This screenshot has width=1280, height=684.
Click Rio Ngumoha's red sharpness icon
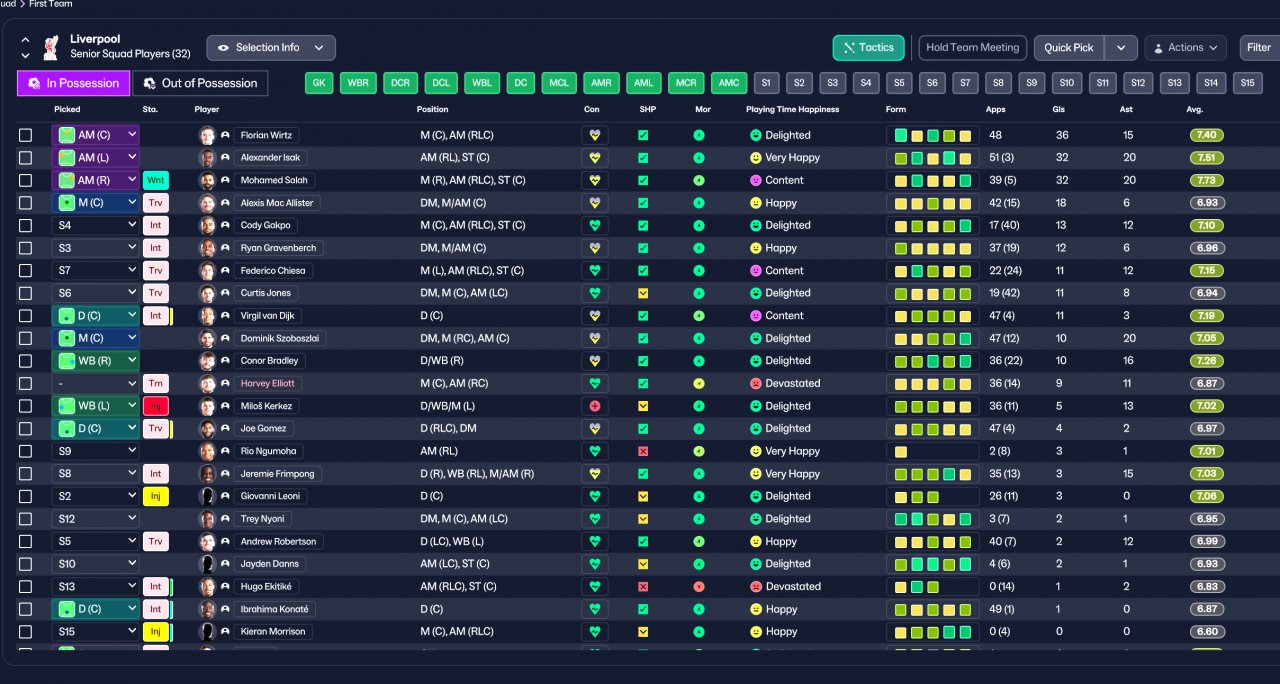click(643, 451)
